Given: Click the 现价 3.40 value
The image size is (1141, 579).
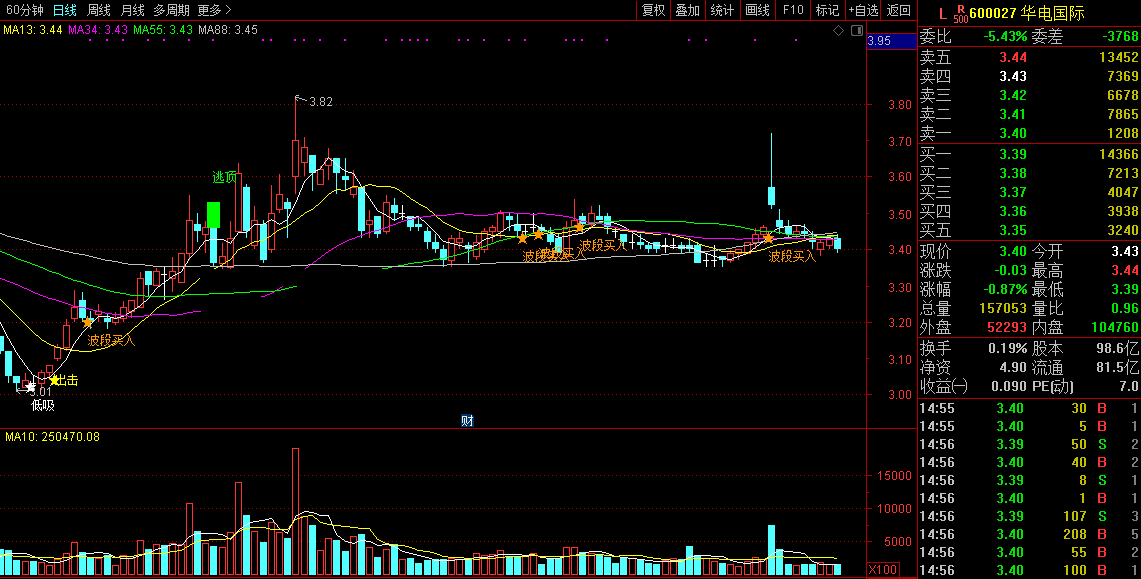Looking at the screenshot, I should click(x=1012, y=252).
